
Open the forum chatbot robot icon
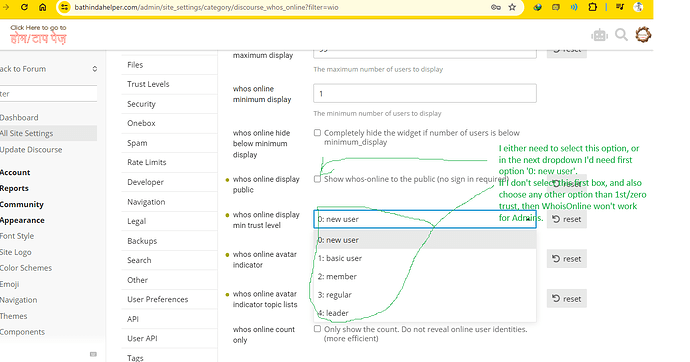(599, 35)
